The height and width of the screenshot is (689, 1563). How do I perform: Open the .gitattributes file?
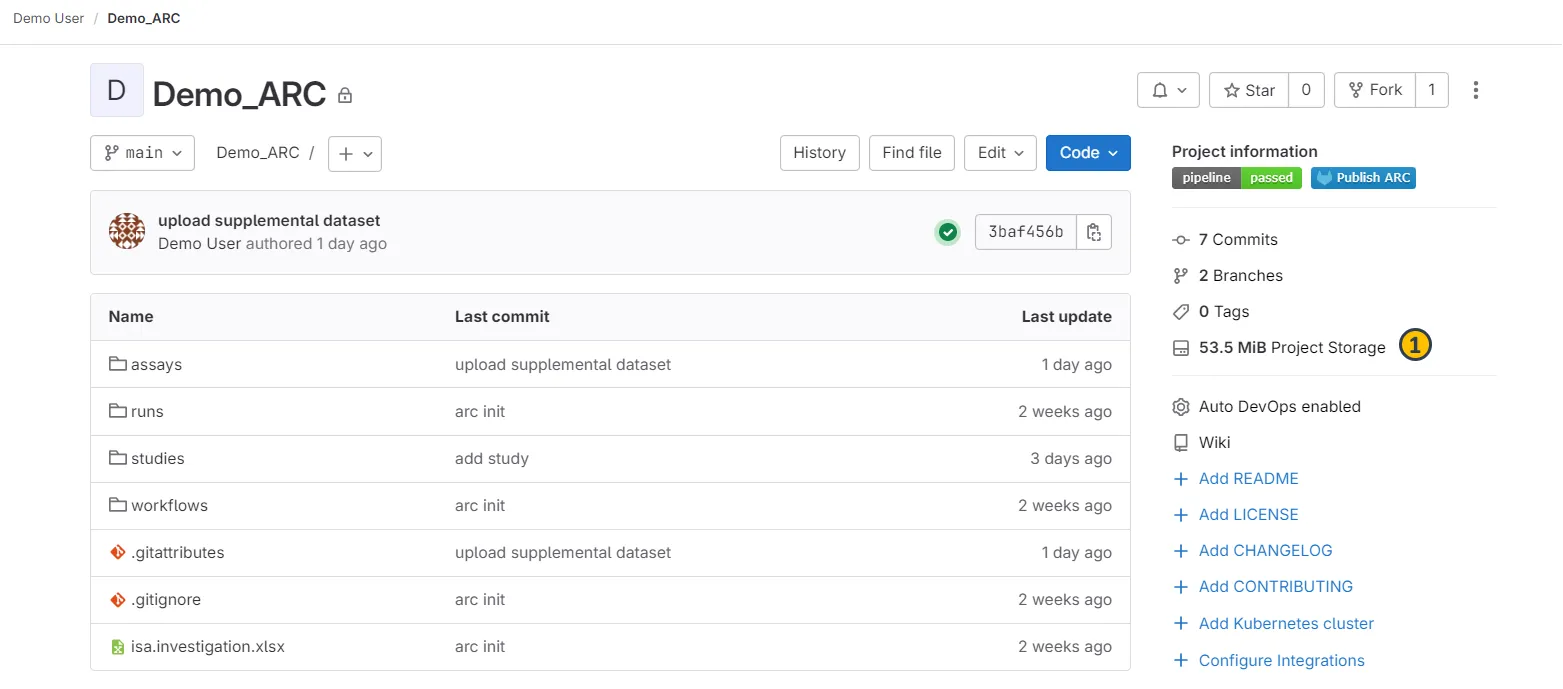(x=177, y=553)
